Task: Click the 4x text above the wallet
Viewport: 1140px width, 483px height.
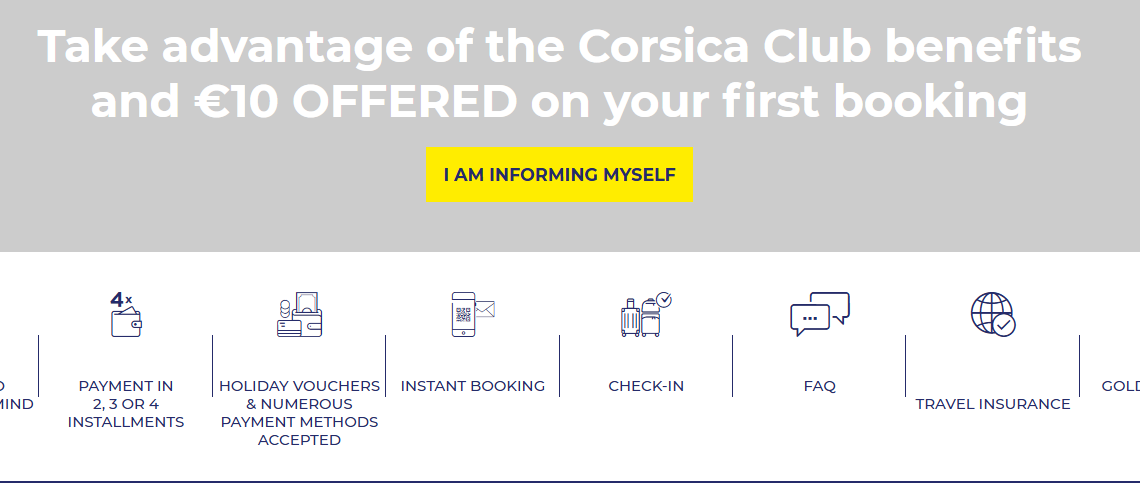Action: 121,299
